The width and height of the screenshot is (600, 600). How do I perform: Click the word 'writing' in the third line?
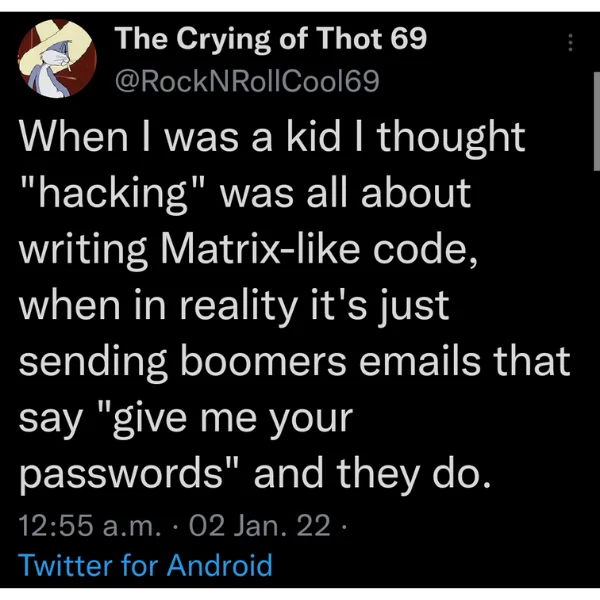83,251
